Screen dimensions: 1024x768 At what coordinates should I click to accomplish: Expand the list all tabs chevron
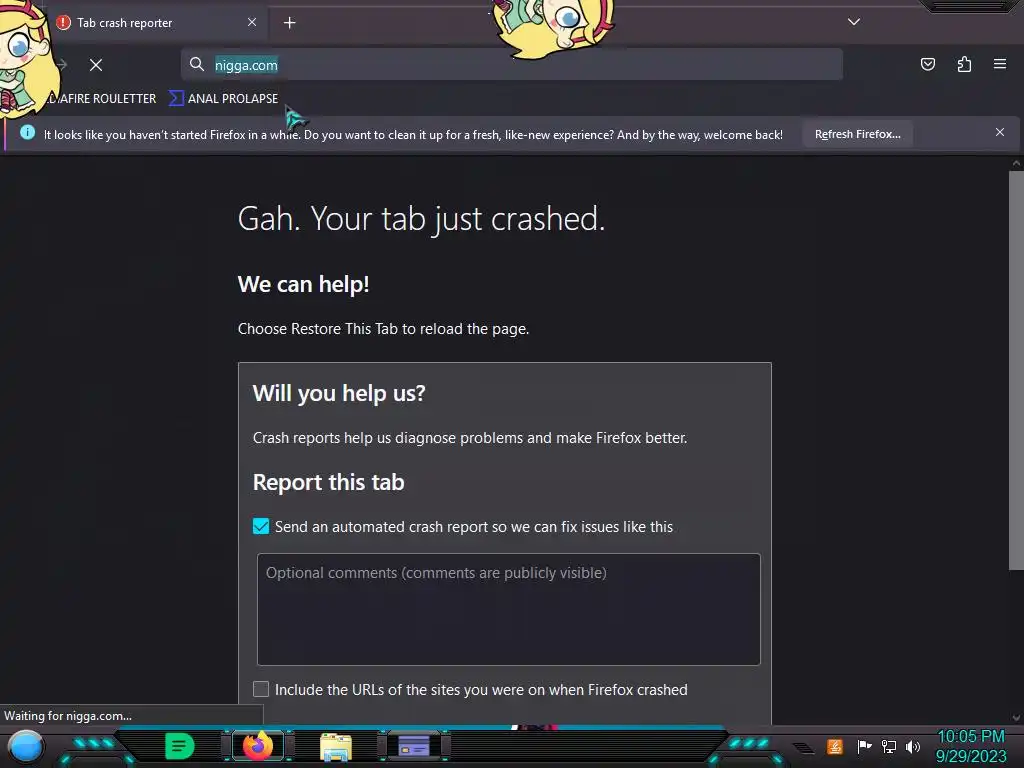(x=854, y=22)
